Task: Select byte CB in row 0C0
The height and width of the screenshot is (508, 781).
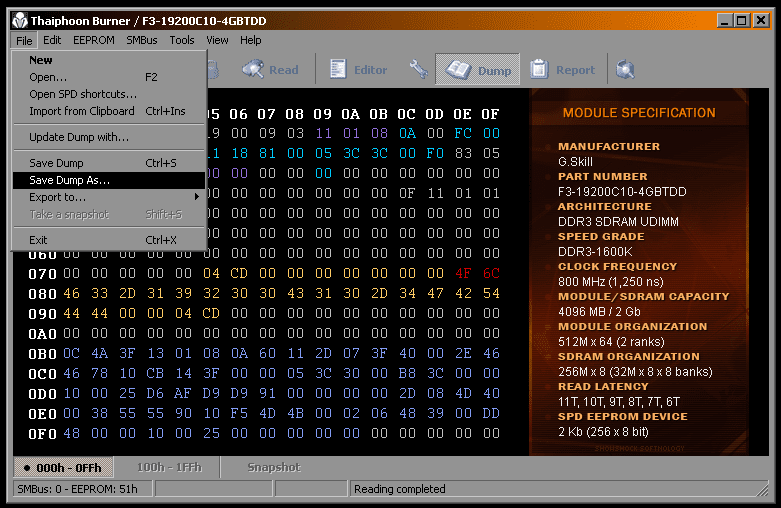Action: [155, 374]
